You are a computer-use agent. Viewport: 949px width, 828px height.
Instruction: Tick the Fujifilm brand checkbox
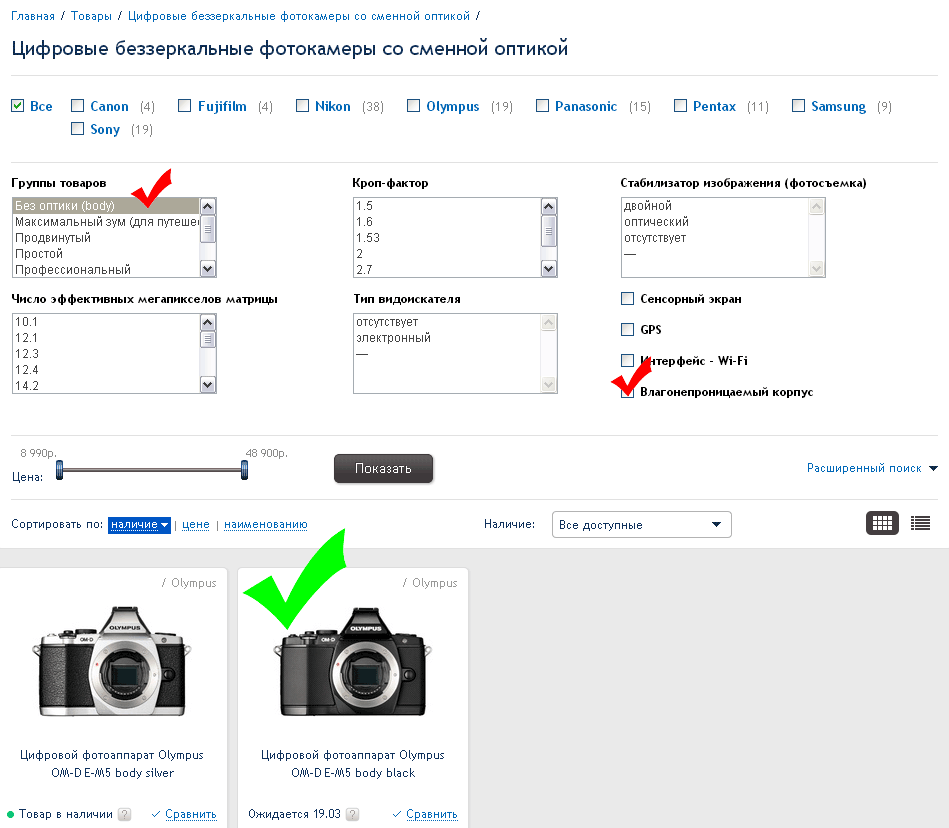click(185, 105)
